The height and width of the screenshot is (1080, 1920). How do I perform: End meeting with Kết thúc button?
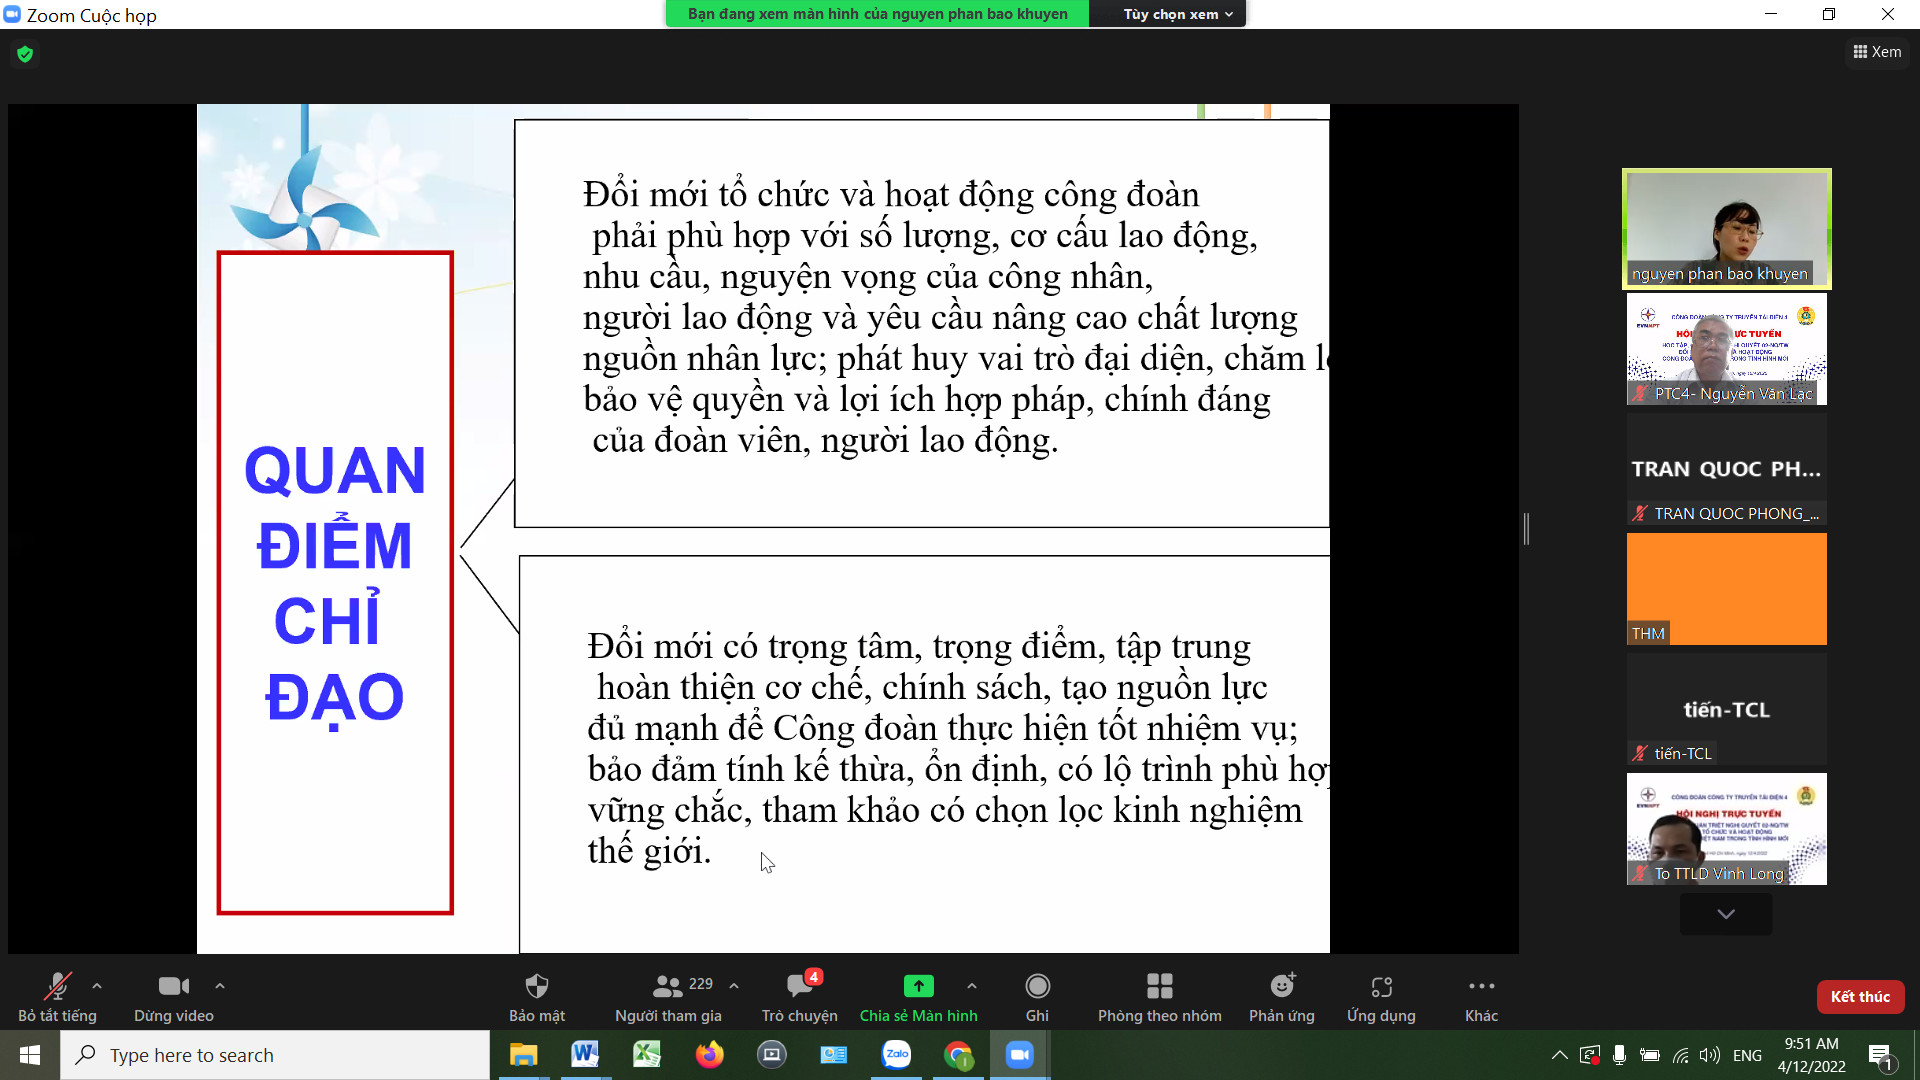(x=1860, y=997)
